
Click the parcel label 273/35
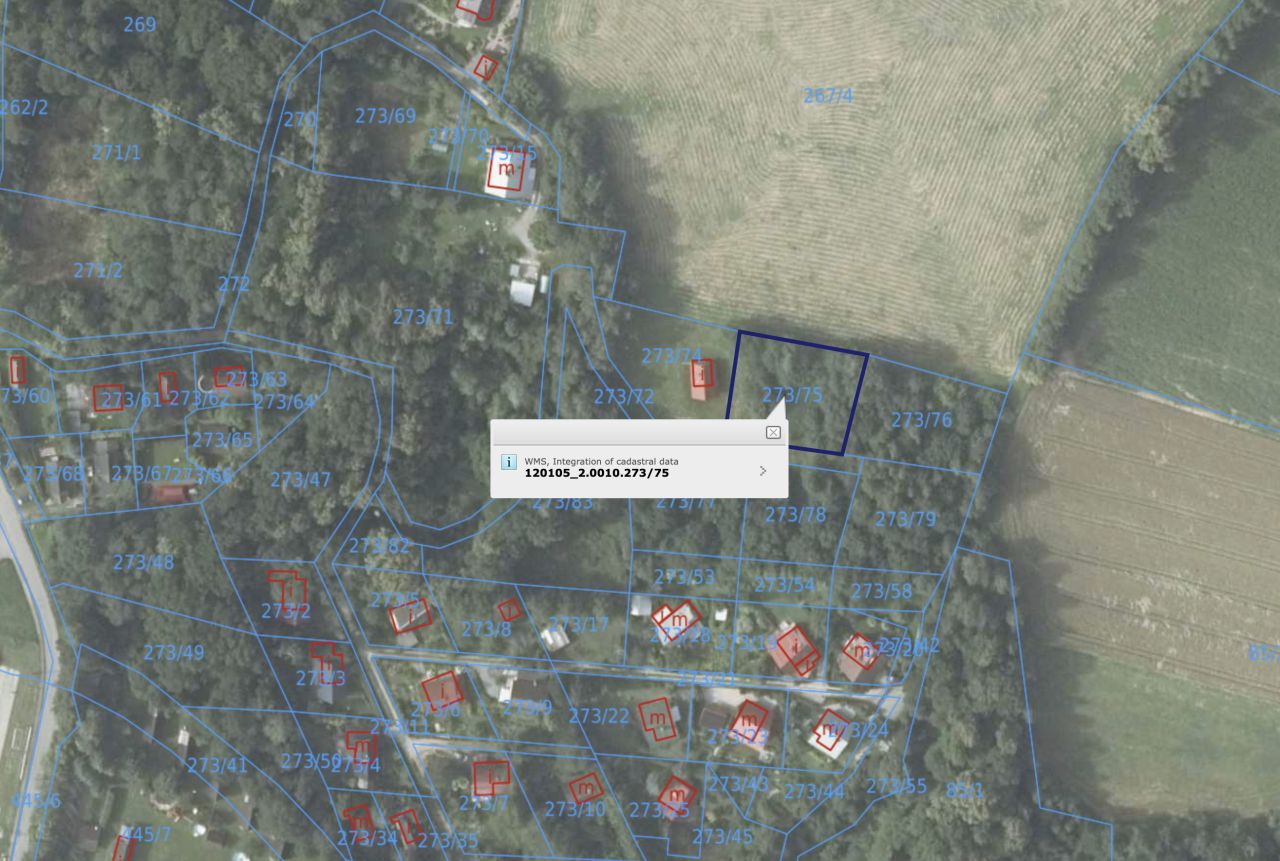(x=448, y=840)
